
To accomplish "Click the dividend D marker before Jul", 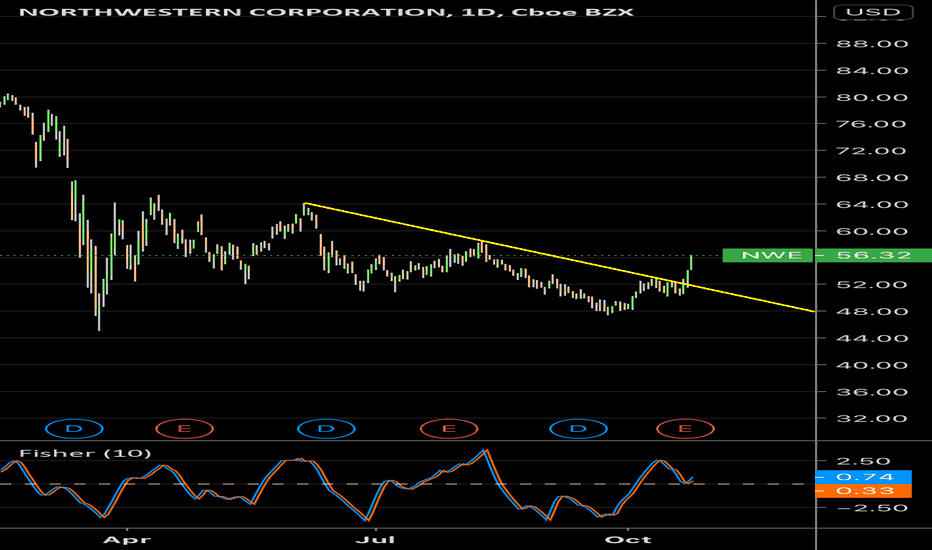I will click(326, 429).
